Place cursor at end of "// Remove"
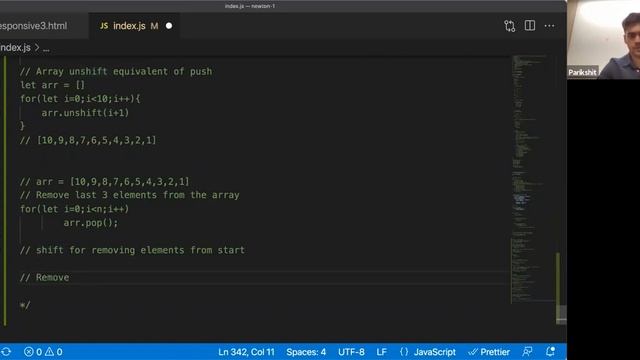The image size is (640, 360). 69,278
